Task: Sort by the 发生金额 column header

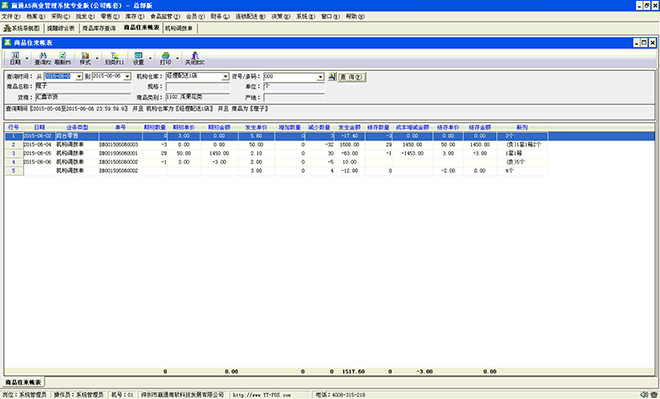Action: coord(349,127)
